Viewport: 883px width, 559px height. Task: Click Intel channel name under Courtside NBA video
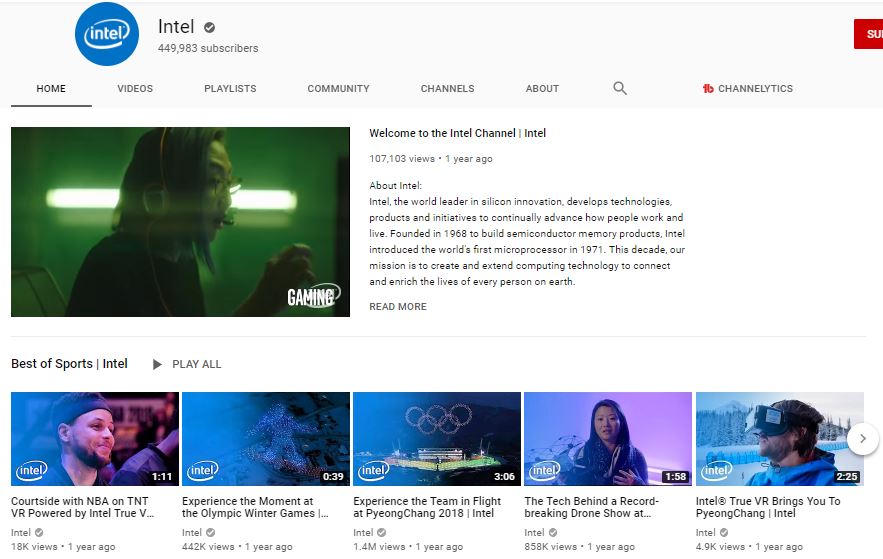pos(21,533)
